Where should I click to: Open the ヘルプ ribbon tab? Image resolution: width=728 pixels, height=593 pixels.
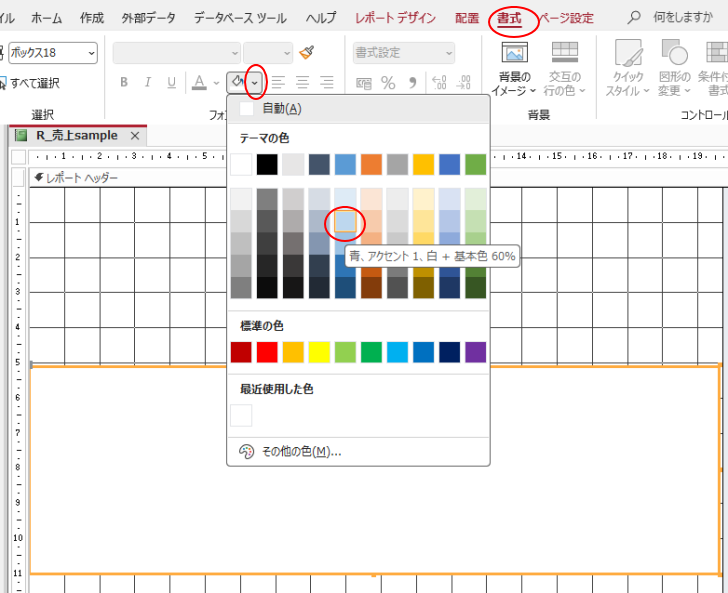[x=321, y=18]
